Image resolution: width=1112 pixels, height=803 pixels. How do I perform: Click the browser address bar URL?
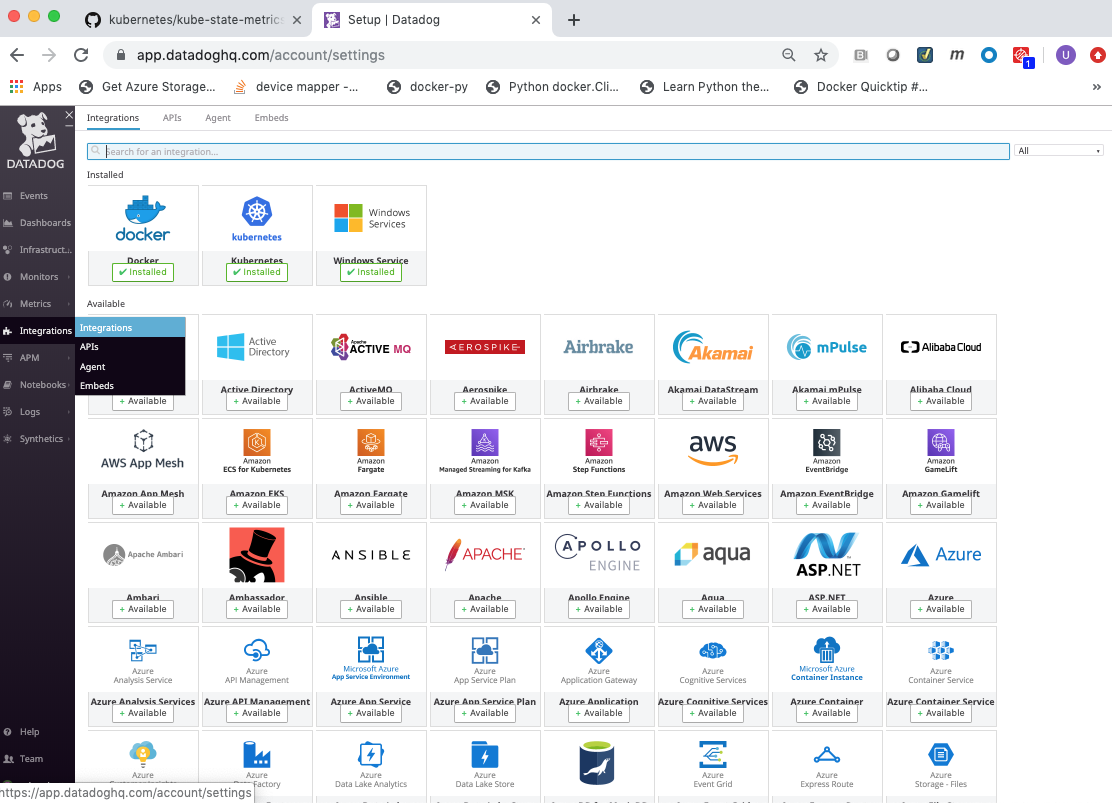pos(260,55)
